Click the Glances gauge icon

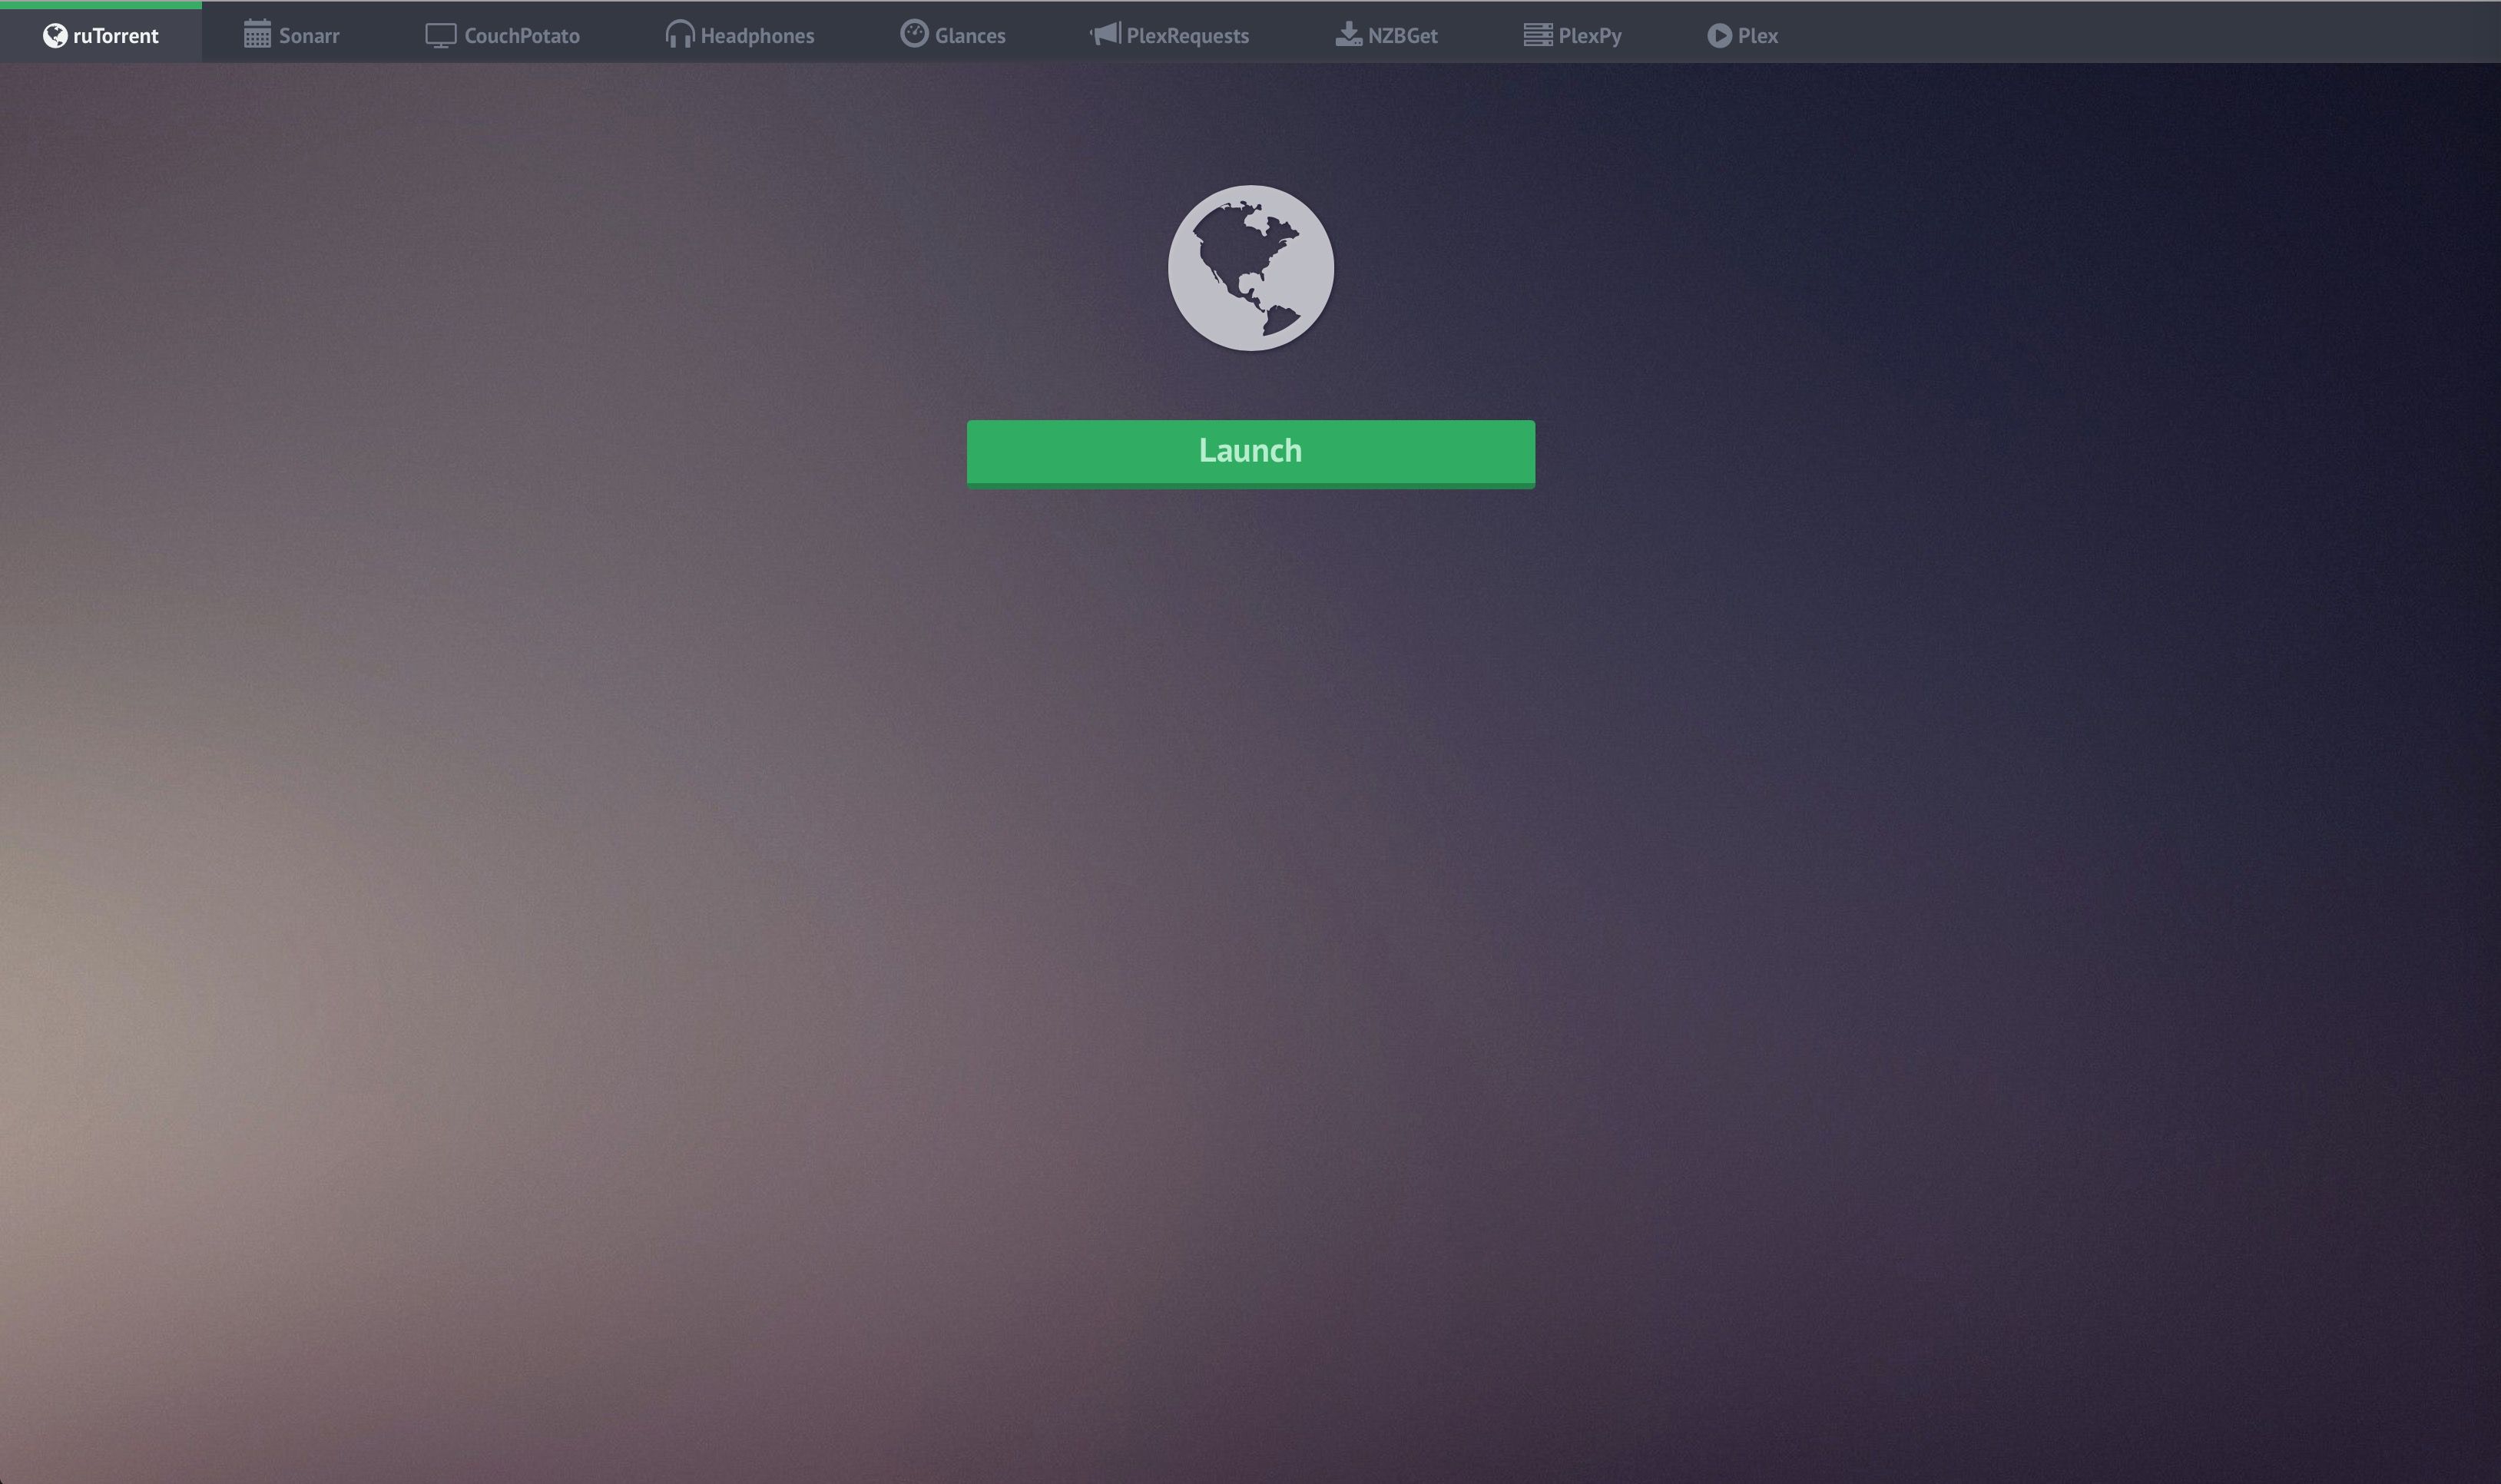click(x=914, y=34)
